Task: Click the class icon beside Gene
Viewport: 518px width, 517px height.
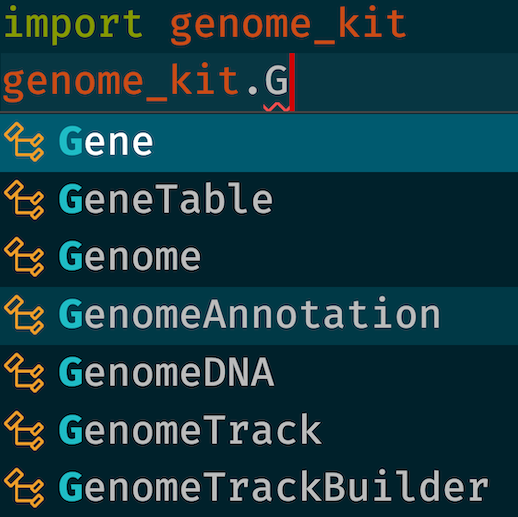Action: click(24, 142)
